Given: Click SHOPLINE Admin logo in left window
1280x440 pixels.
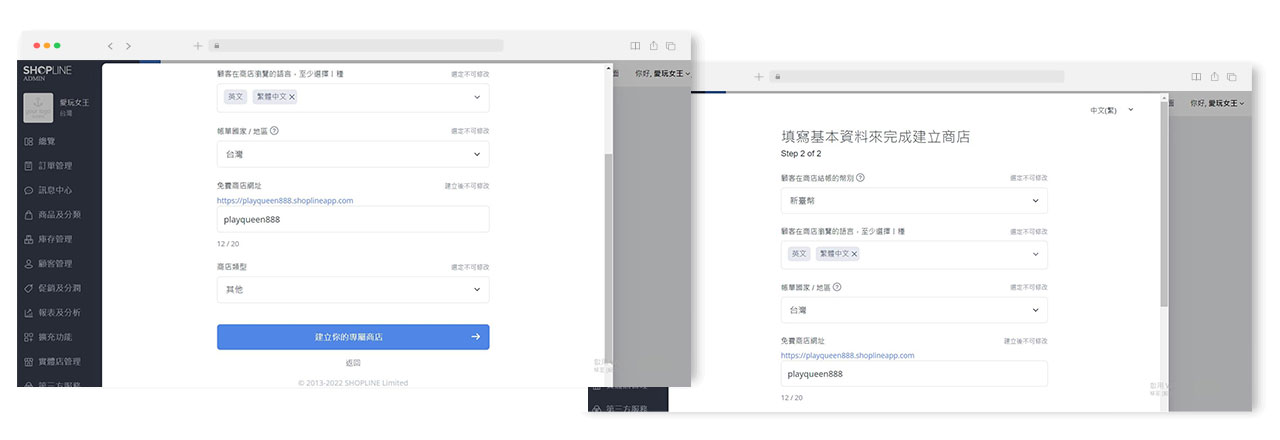Looking at the screenshot, I should [46, 73].
